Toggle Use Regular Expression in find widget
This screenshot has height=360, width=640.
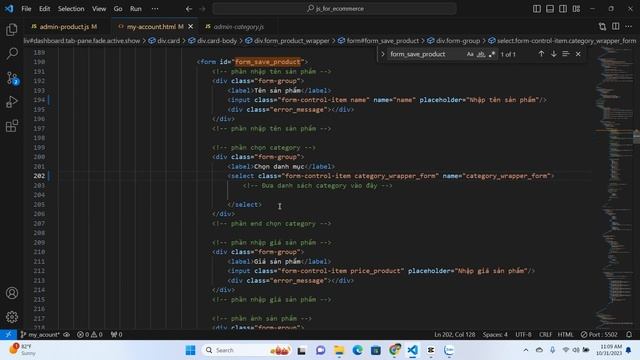(492, 54)
